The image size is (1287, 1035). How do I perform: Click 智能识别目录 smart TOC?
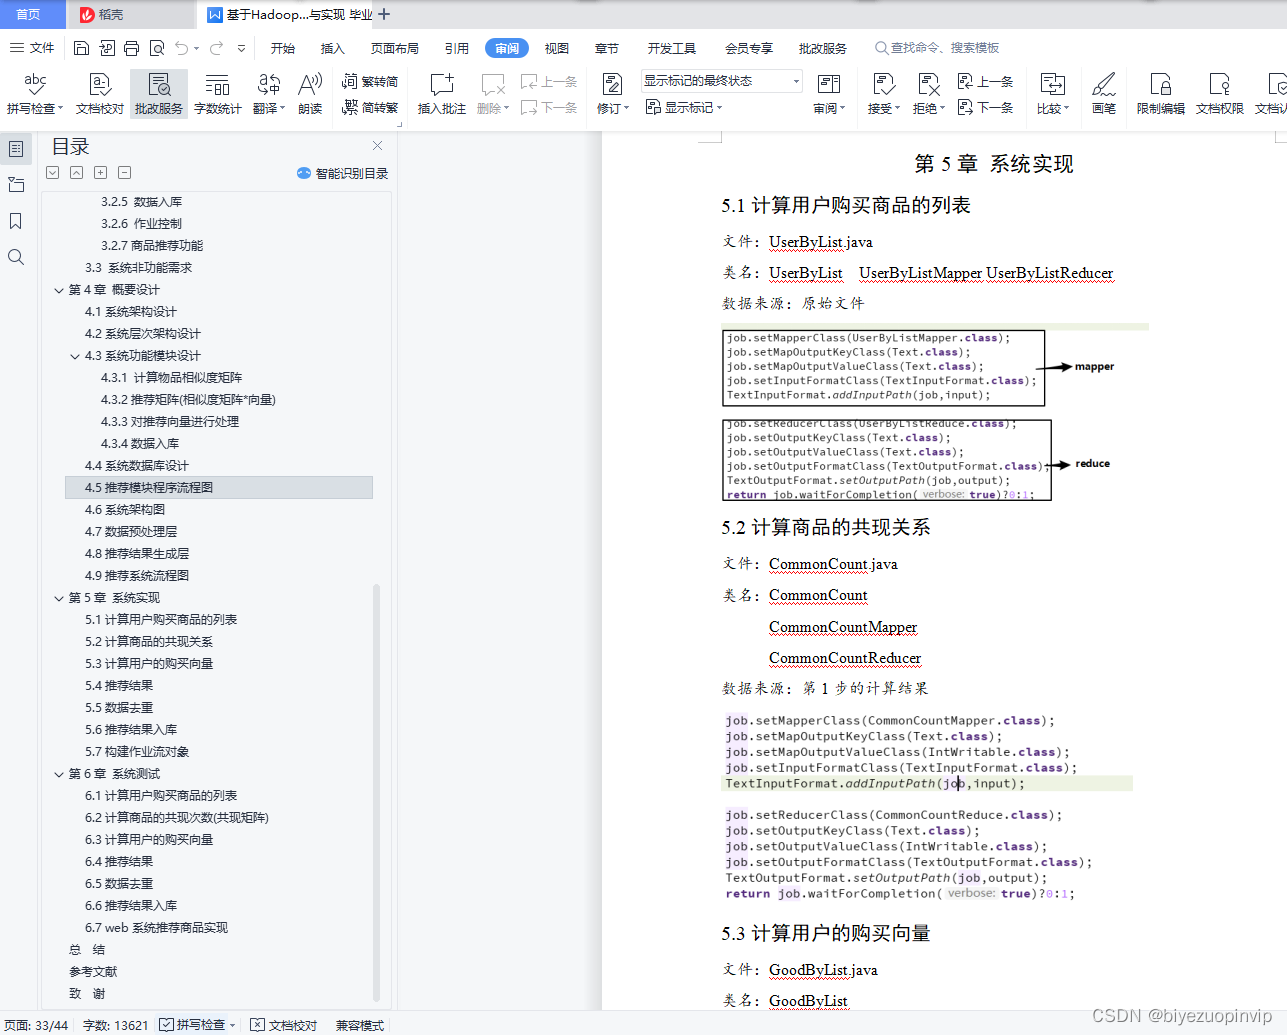point(343,173)
